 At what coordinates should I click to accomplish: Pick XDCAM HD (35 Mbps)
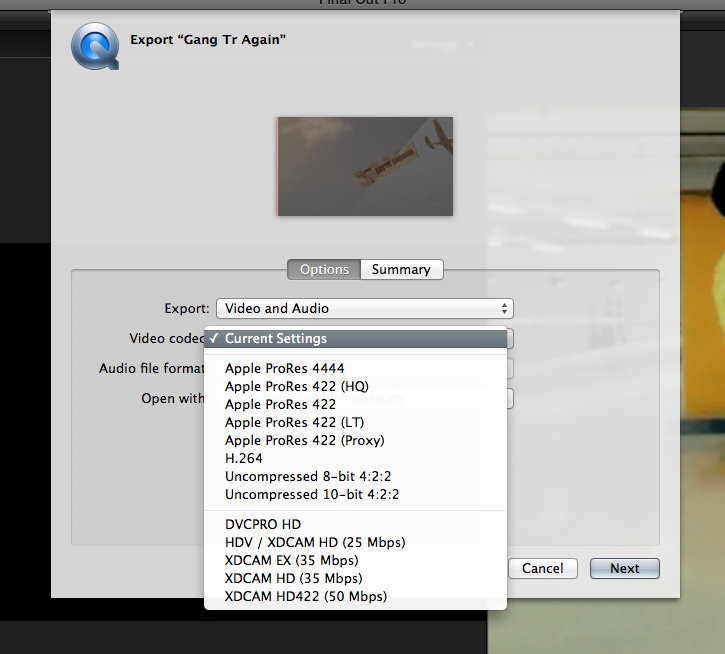pyautogui.click(x=356, y=579)
